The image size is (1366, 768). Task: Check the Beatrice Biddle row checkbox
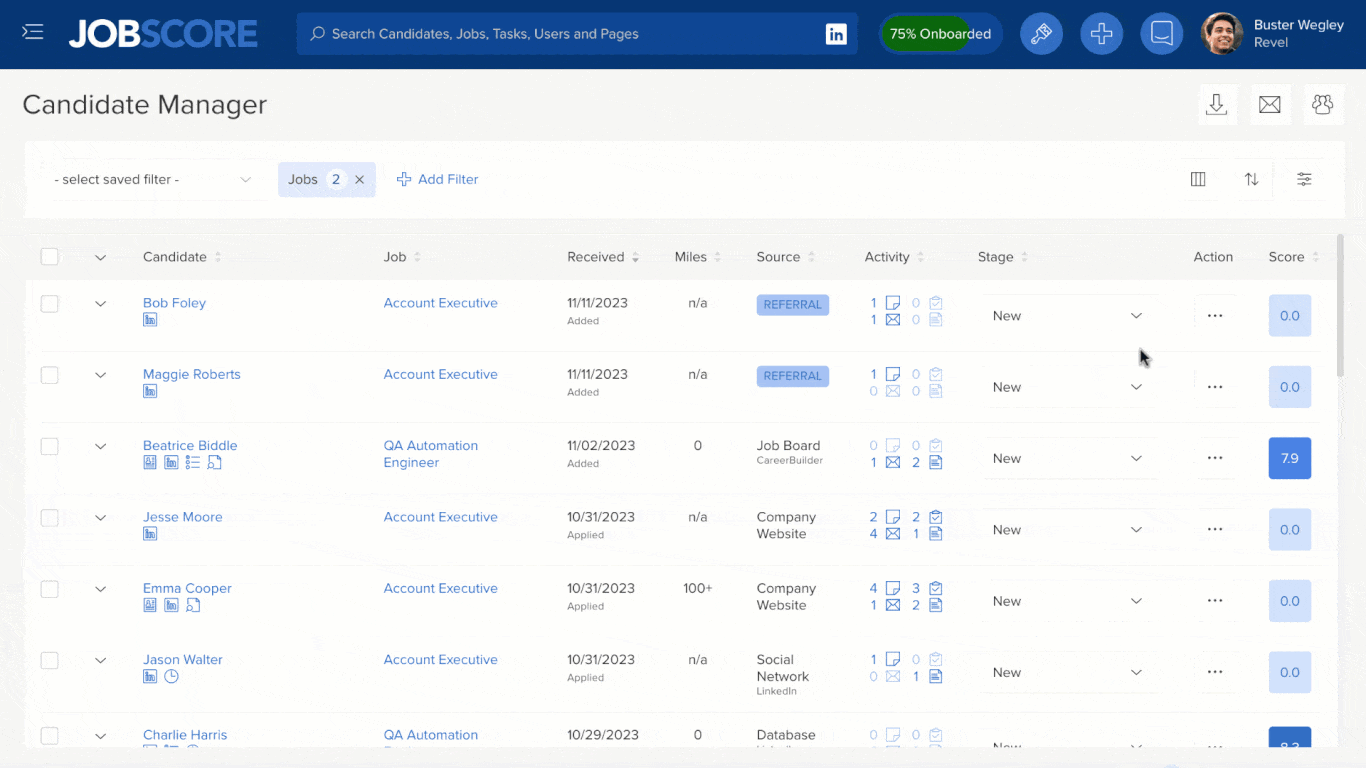tap(49, 446)
